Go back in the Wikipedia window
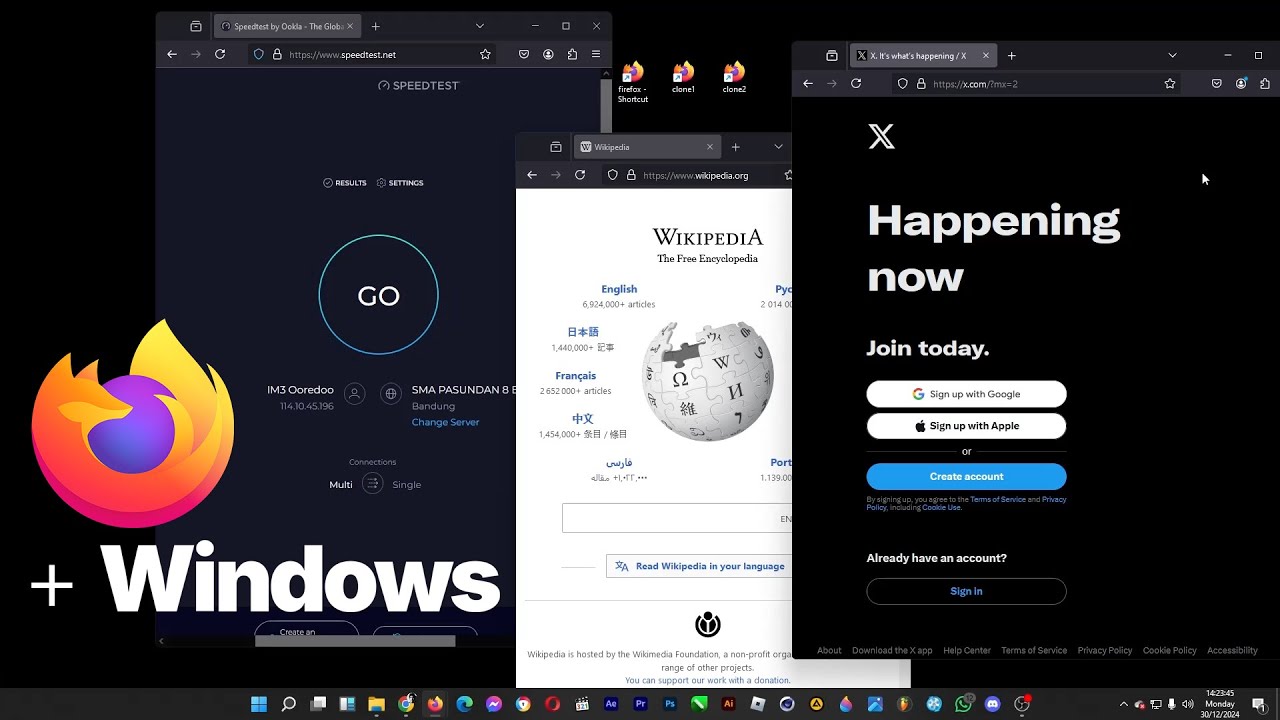Viewport: 1280px width, 720px height. [532, 175]
